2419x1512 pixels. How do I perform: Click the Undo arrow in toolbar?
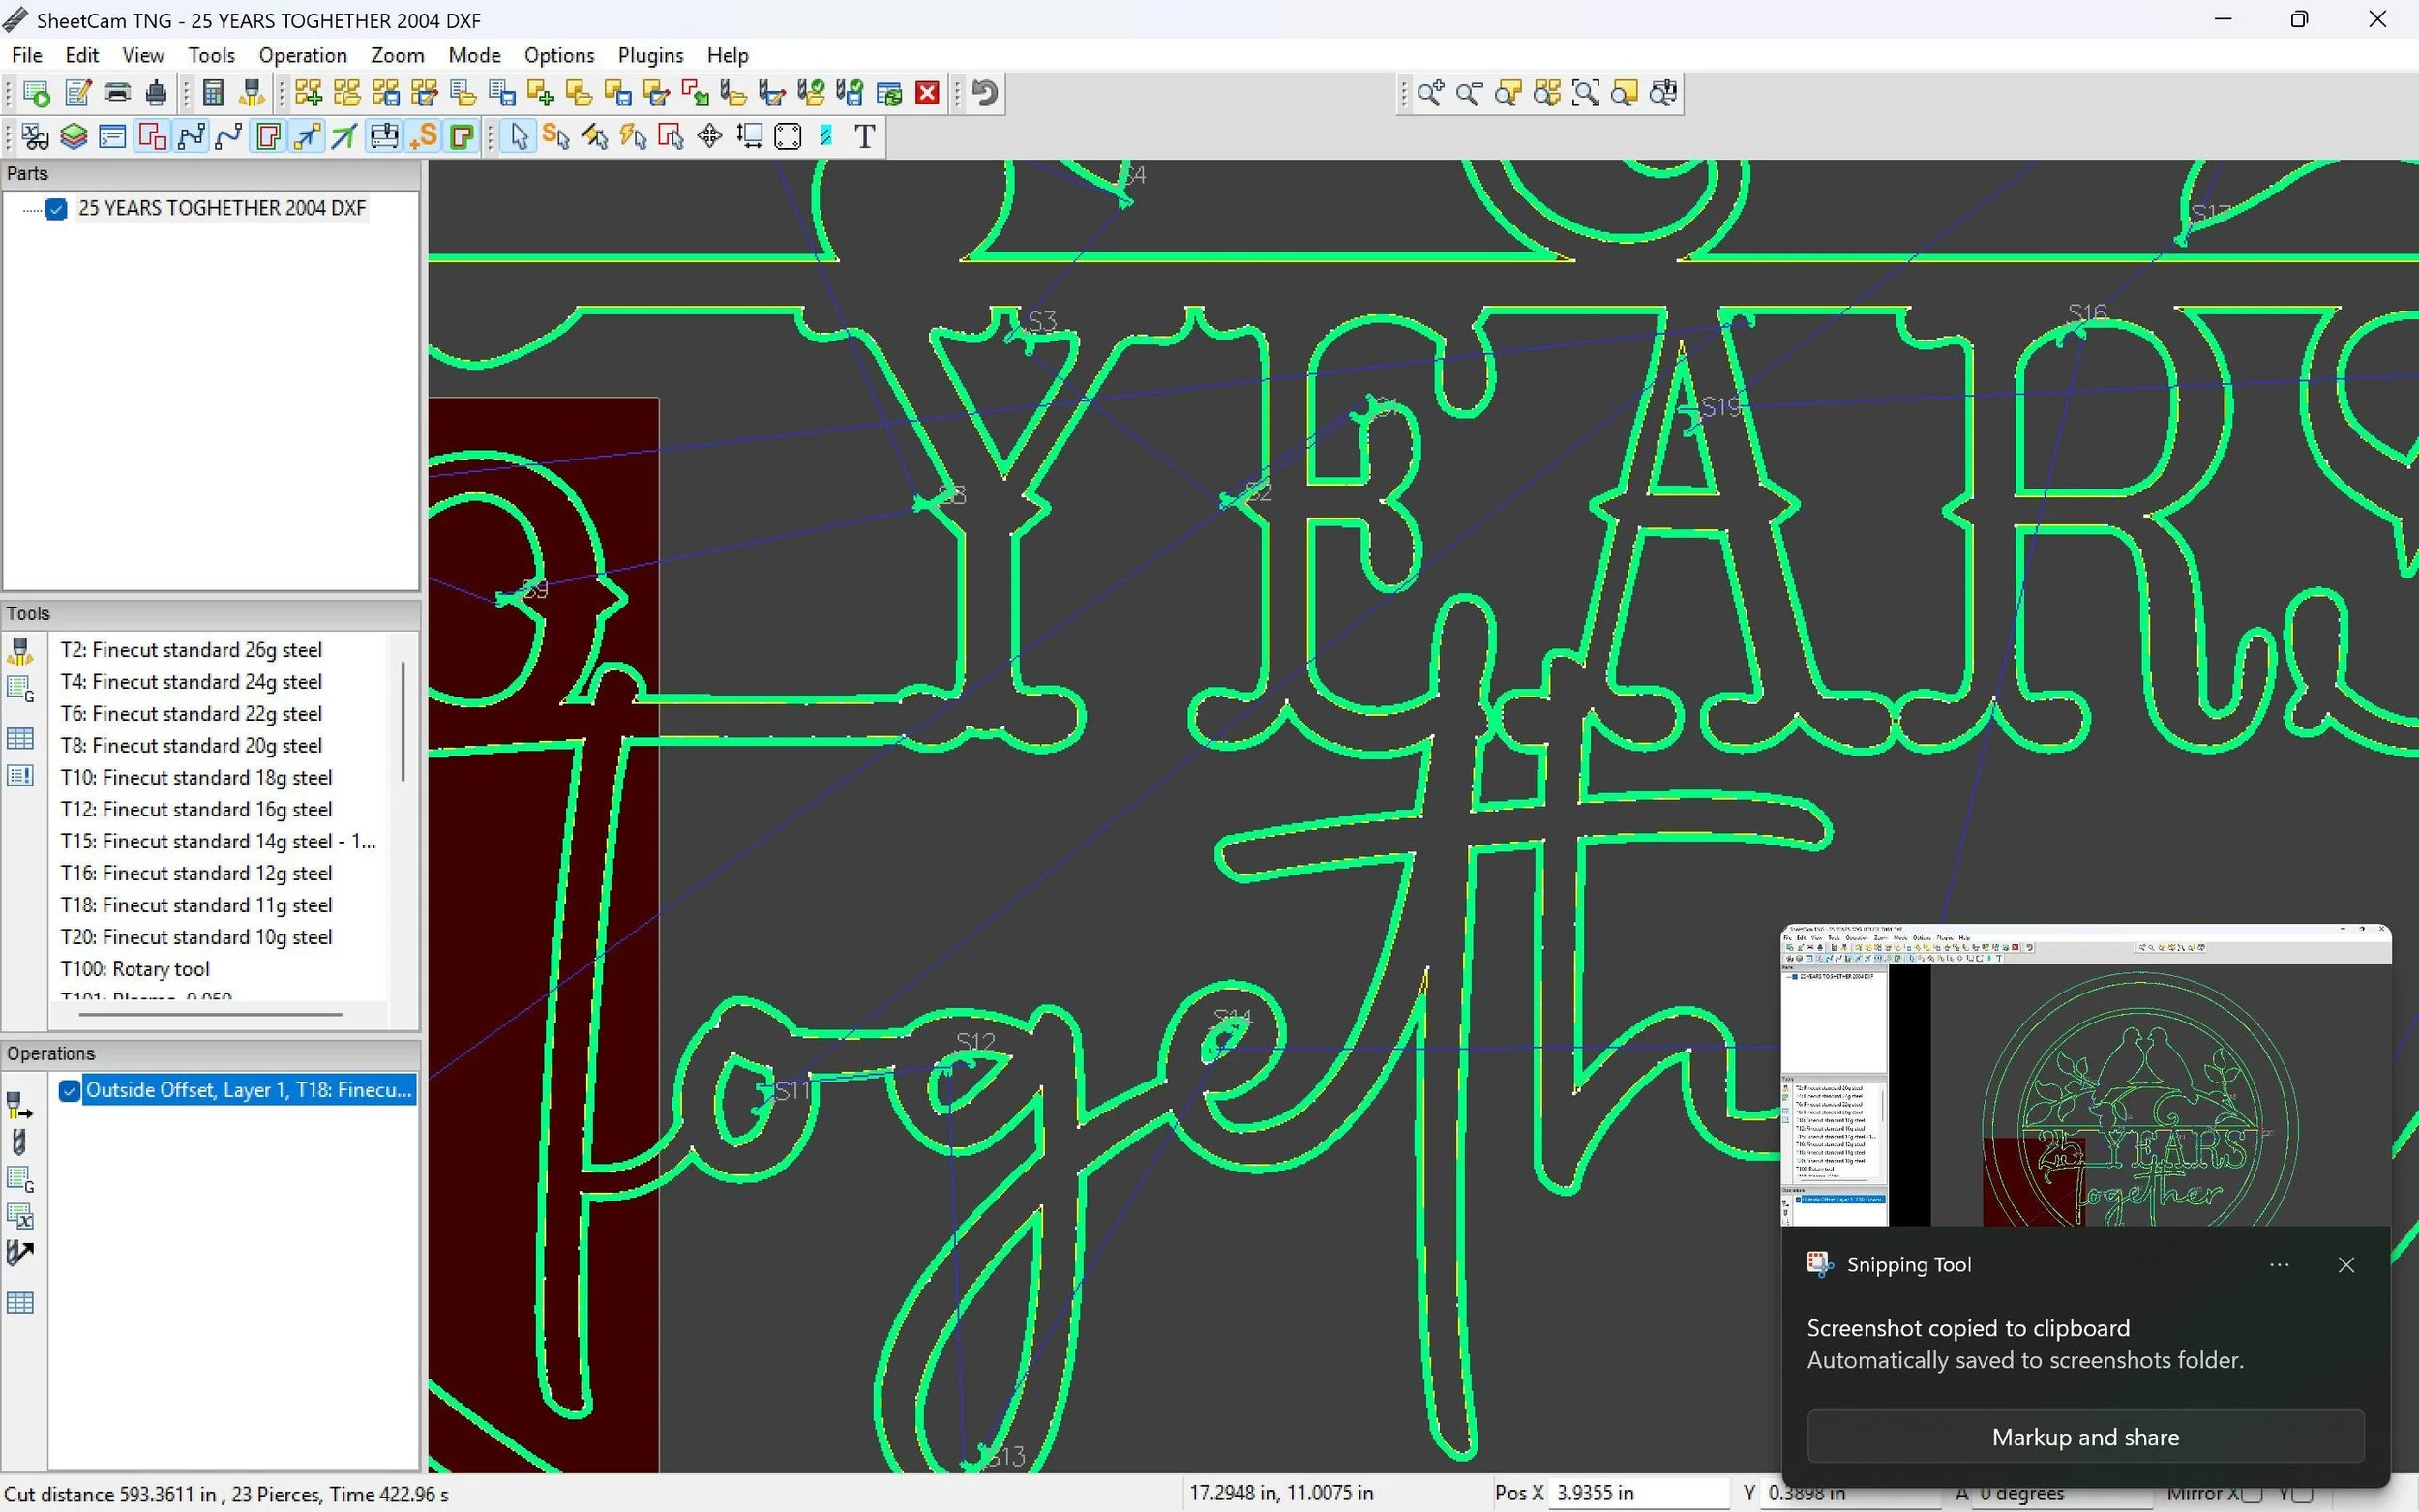pos(985,93)
